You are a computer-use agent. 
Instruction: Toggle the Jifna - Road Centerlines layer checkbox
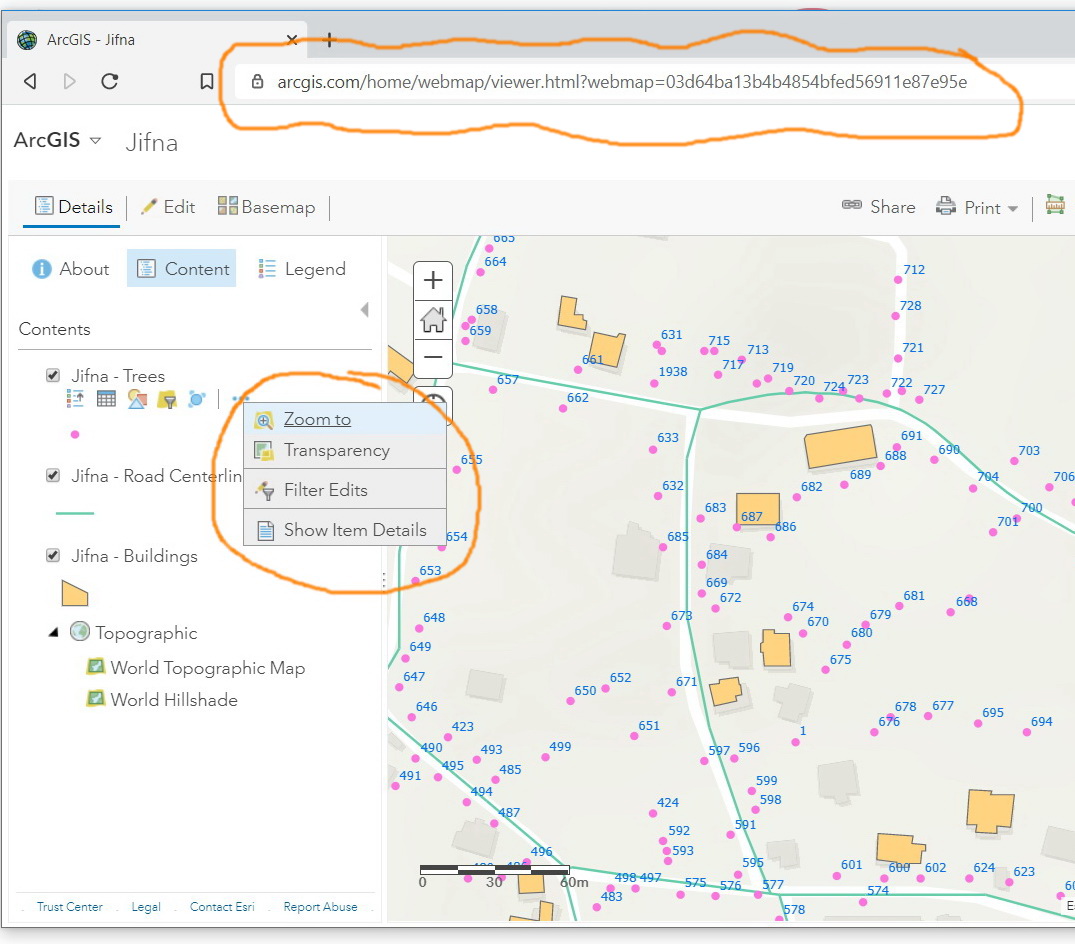[53, 475]
